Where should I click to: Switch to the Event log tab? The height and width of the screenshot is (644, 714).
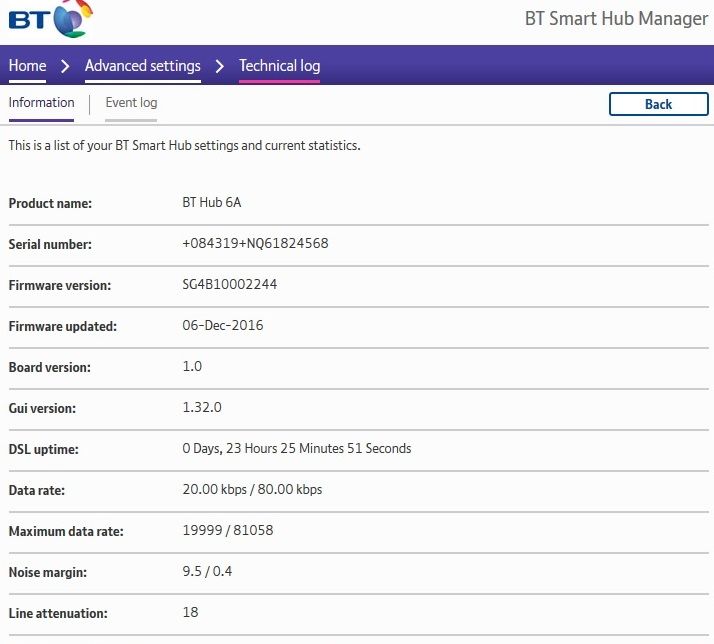point(131,102)
